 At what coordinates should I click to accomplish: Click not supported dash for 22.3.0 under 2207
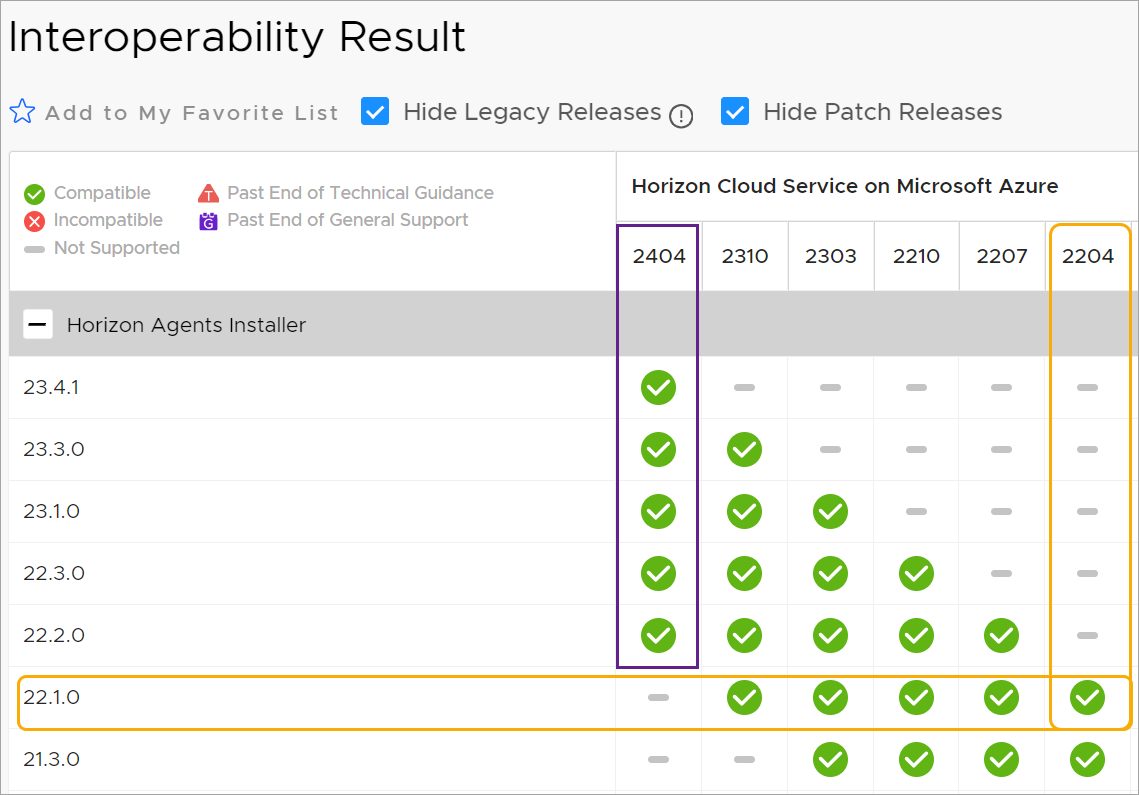coord(1002,573)
